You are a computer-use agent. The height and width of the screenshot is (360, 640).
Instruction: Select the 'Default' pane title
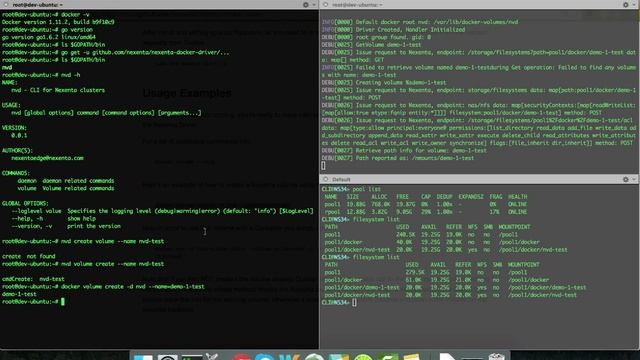341,179
